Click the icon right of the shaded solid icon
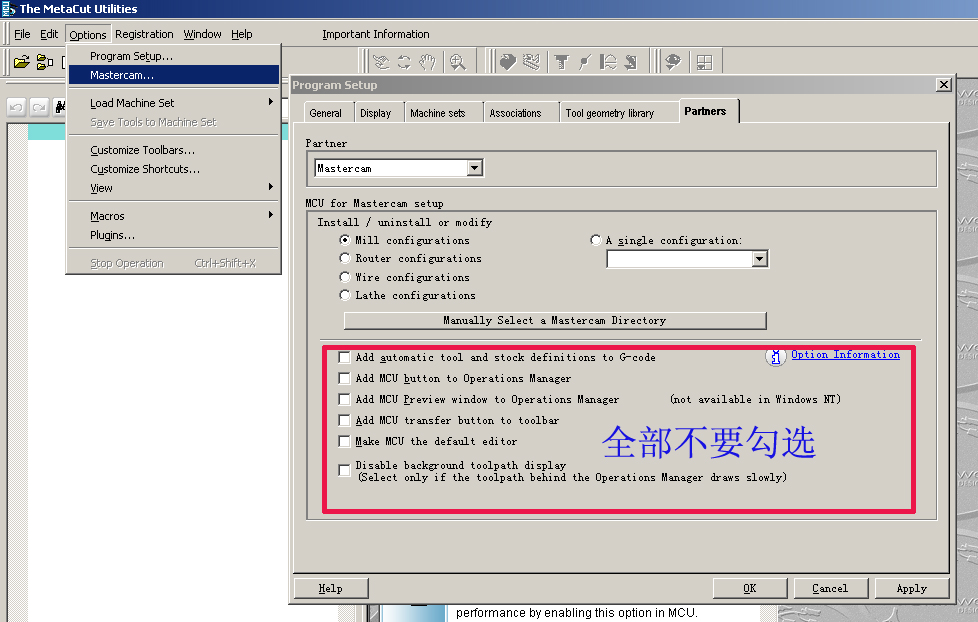 point(531,62)
